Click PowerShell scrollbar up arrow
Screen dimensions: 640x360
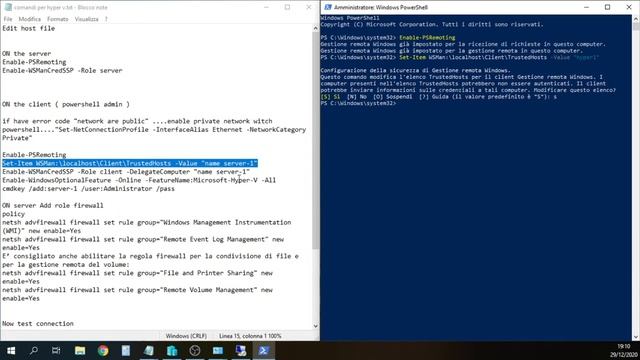coord(636,18)
